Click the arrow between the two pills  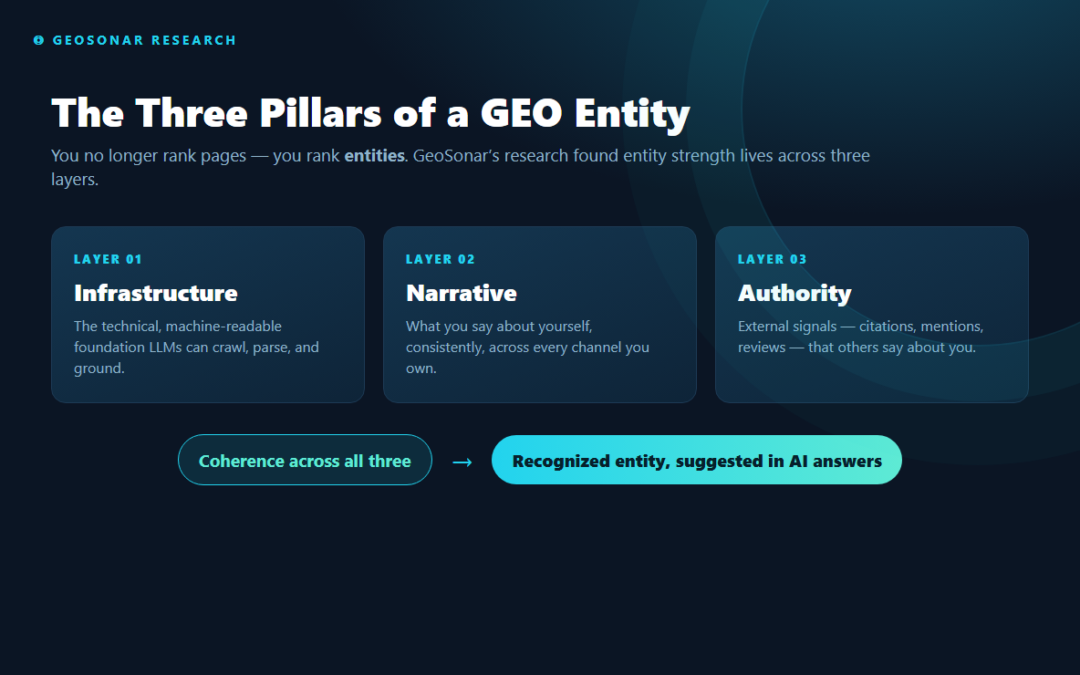tap(462, 461)
